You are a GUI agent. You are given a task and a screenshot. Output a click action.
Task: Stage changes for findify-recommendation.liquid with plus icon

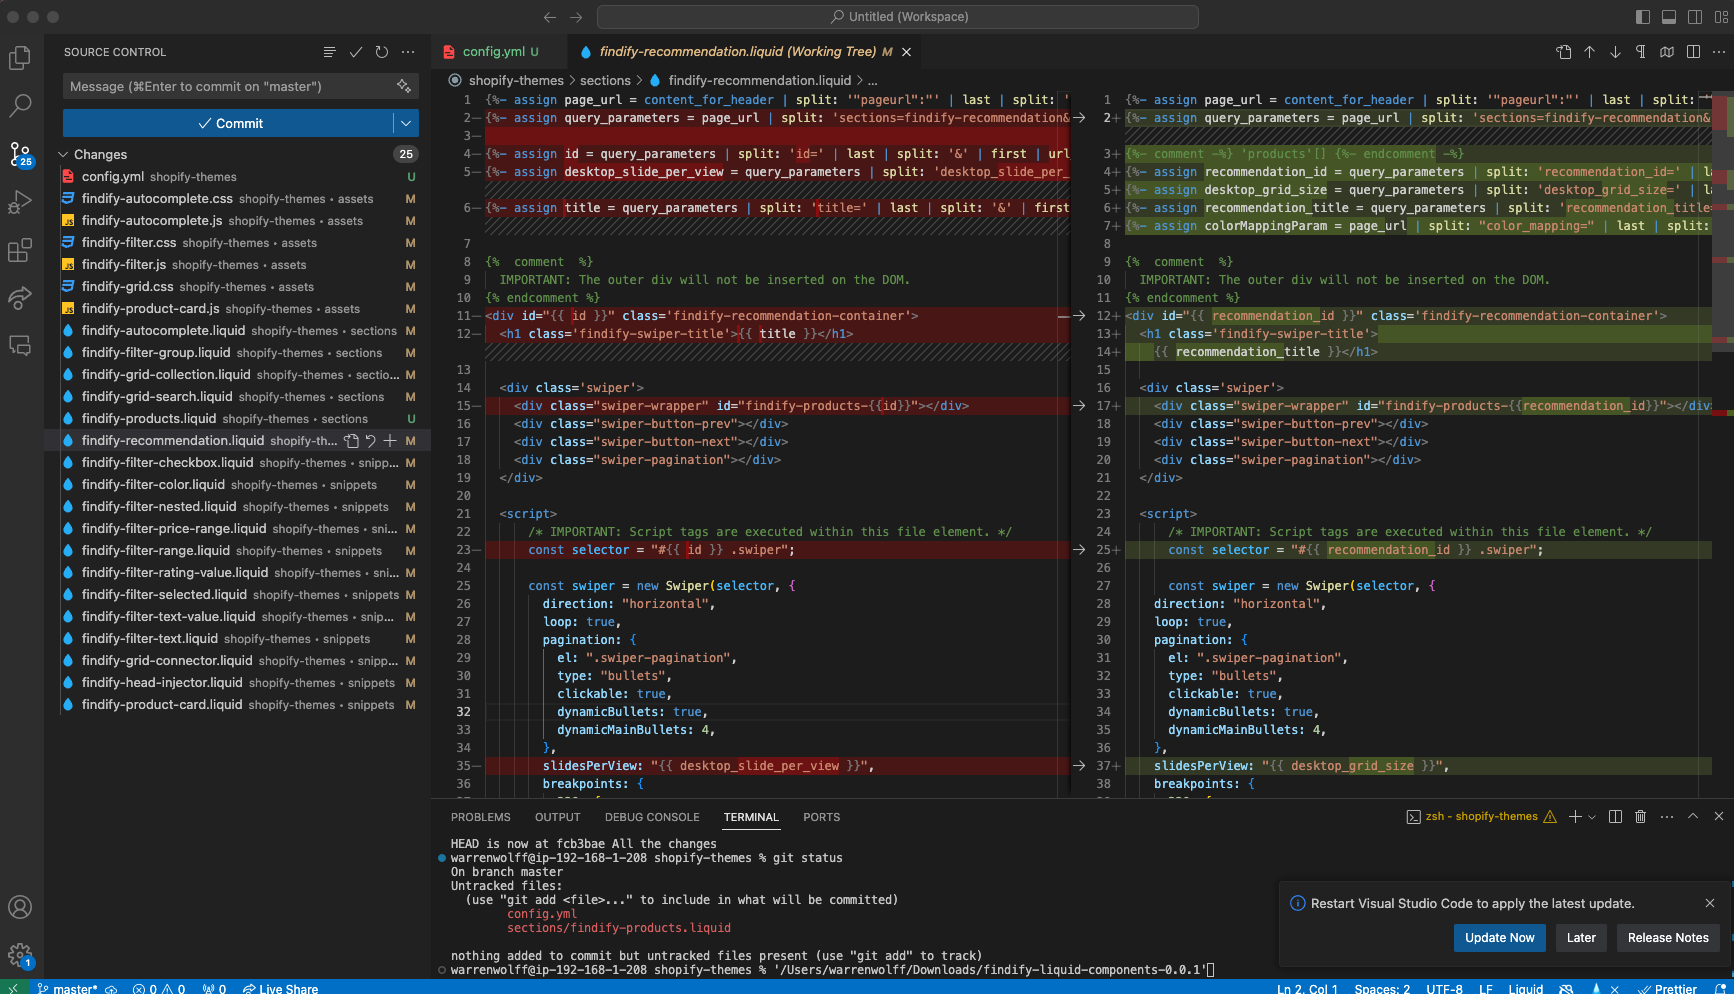click(390, 441)
